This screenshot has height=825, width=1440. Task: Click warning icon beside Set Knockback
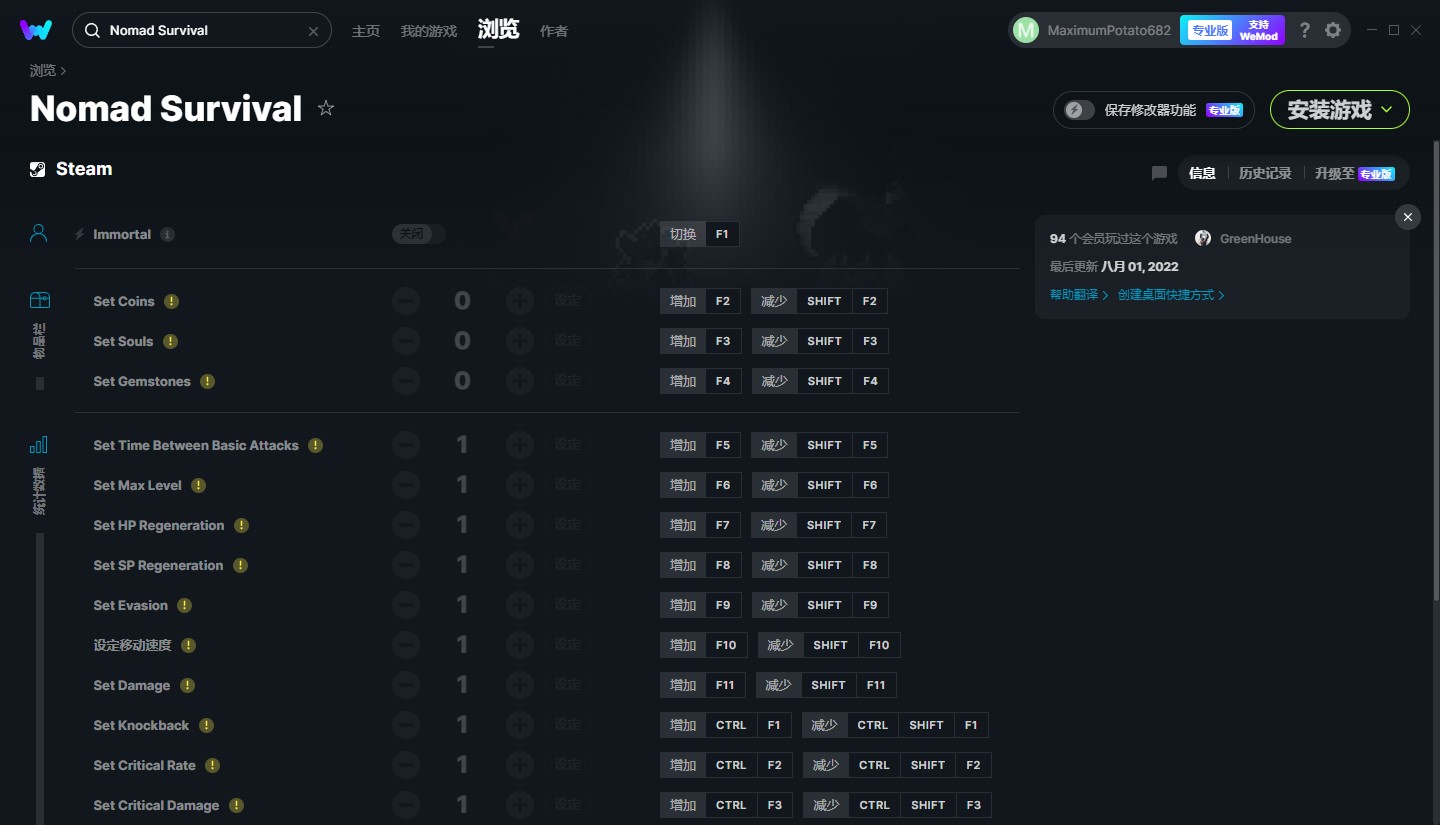pos(206,725)
